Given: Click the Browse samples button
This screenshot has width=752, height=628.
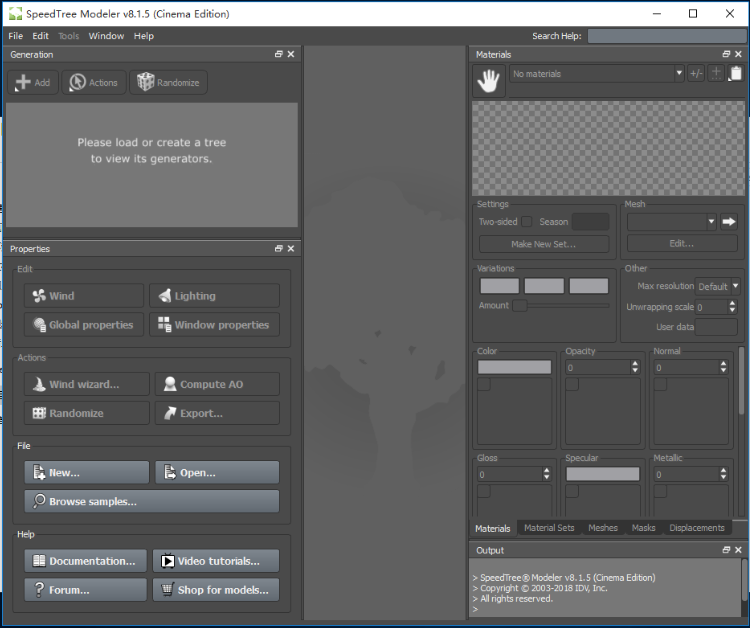Looking at the screenshot, I should (152, 501).
